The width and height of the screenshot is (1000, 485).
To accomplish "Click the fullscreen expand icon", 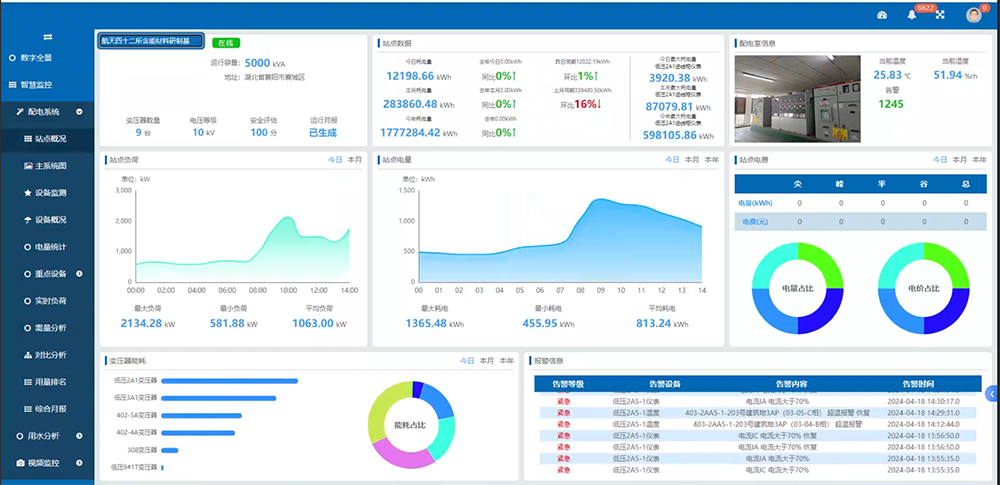I will (940, 15).
